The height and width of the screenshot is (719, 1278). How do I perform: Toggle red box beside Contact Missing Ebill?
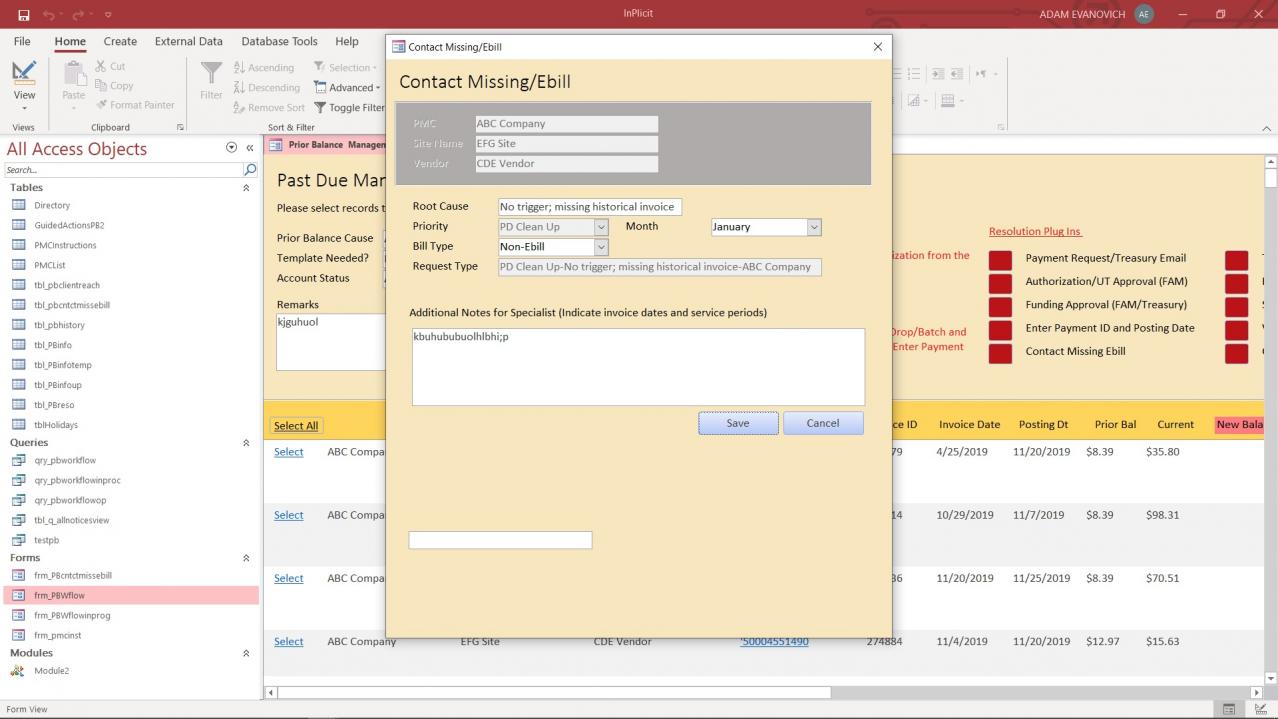(x=1000, y=353)
